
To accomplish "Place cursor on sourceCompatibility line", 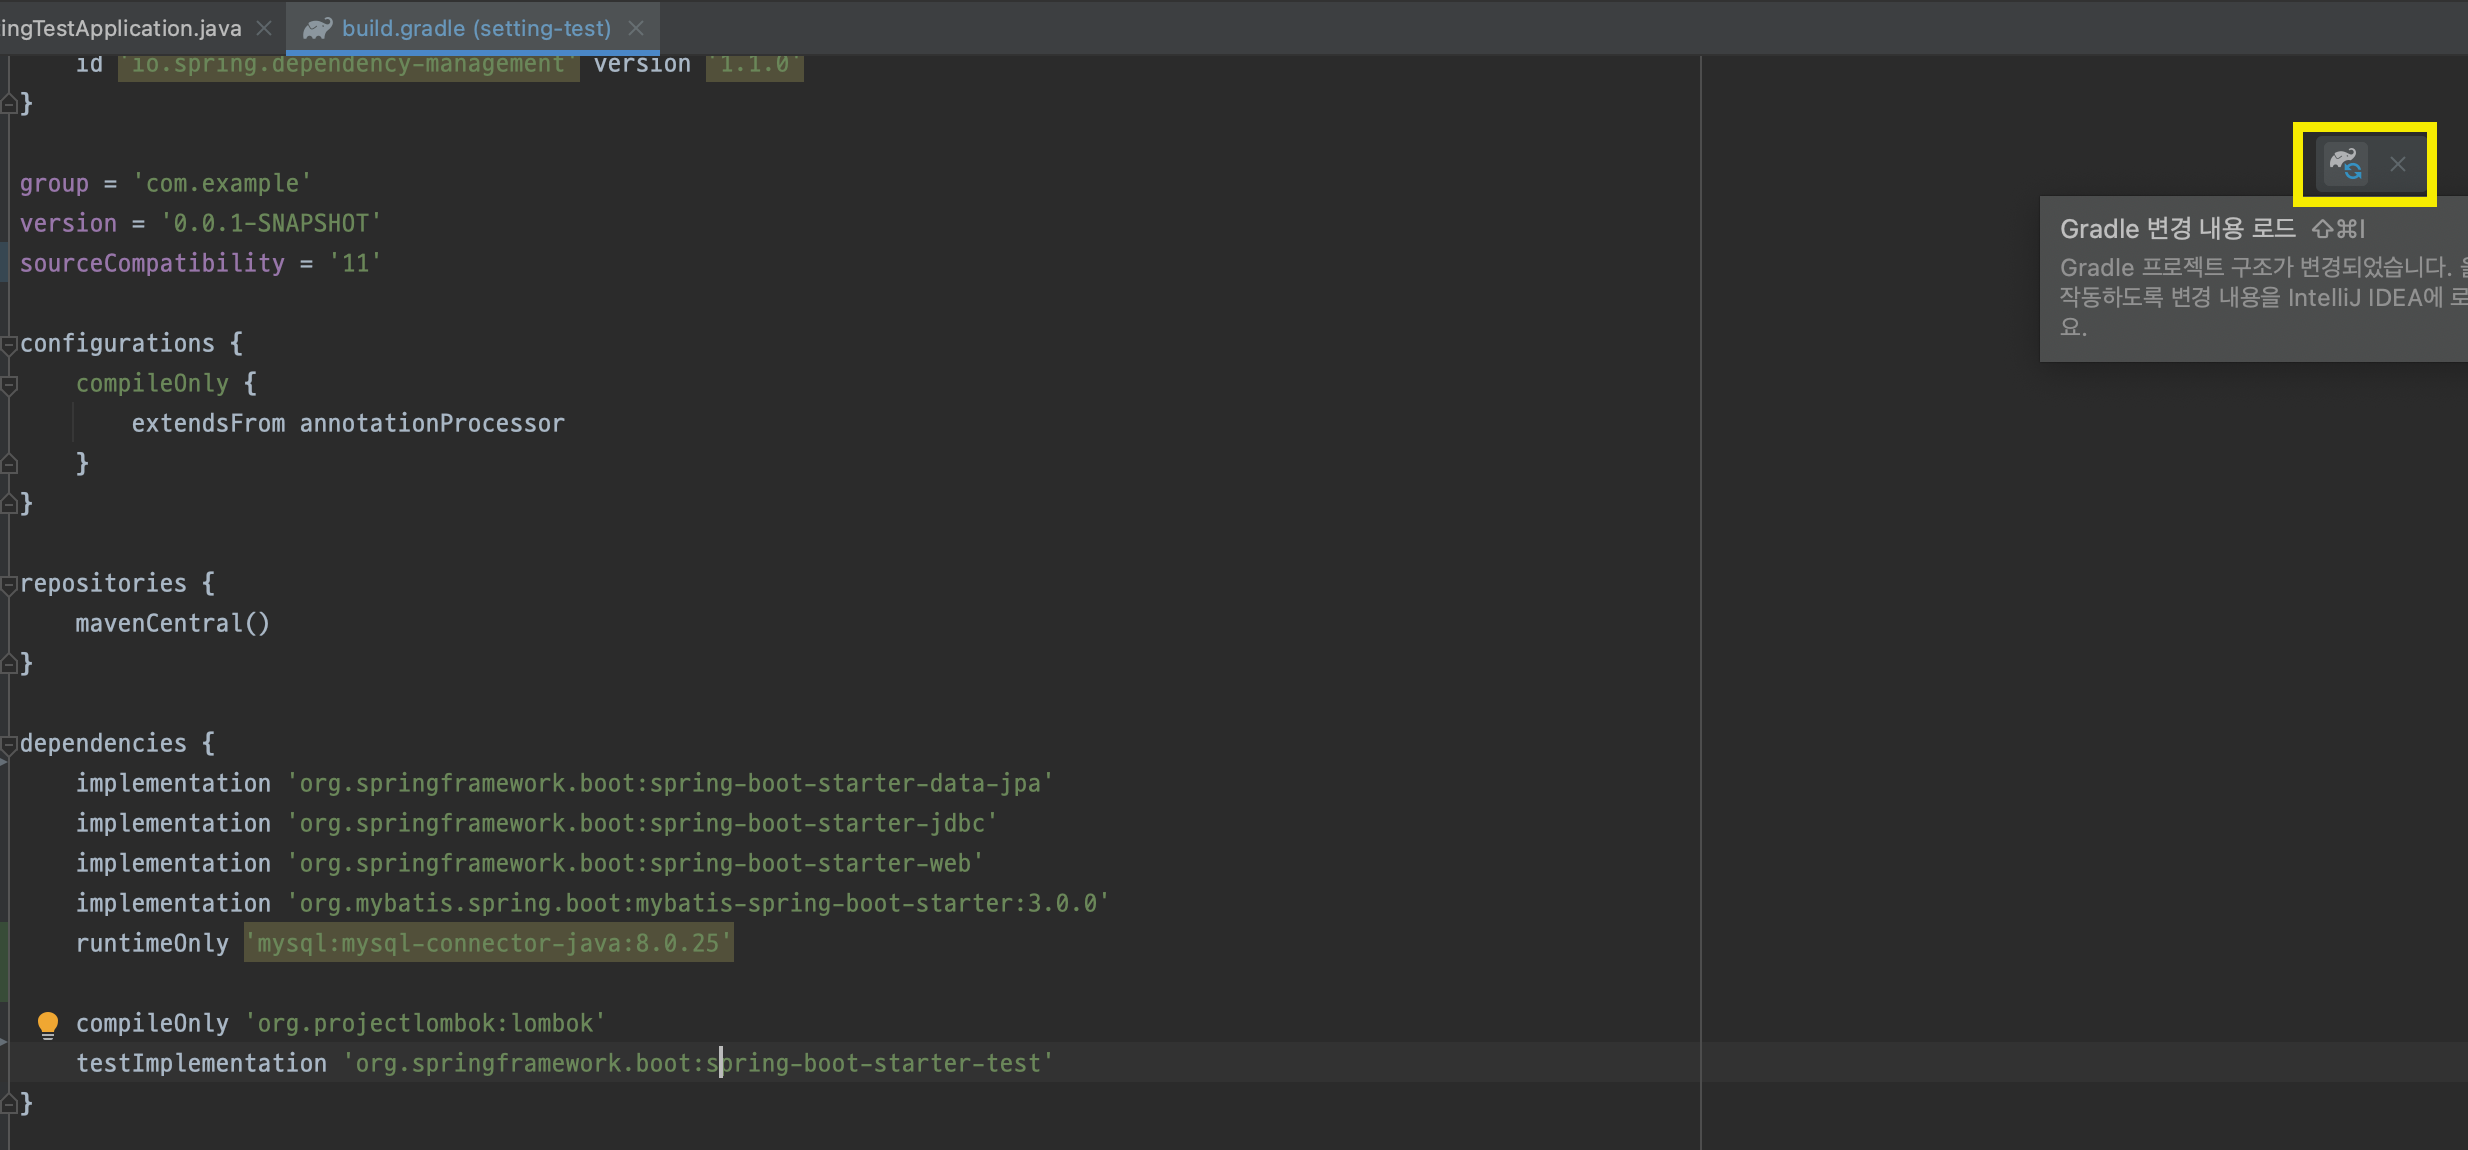I will [152, 263].
